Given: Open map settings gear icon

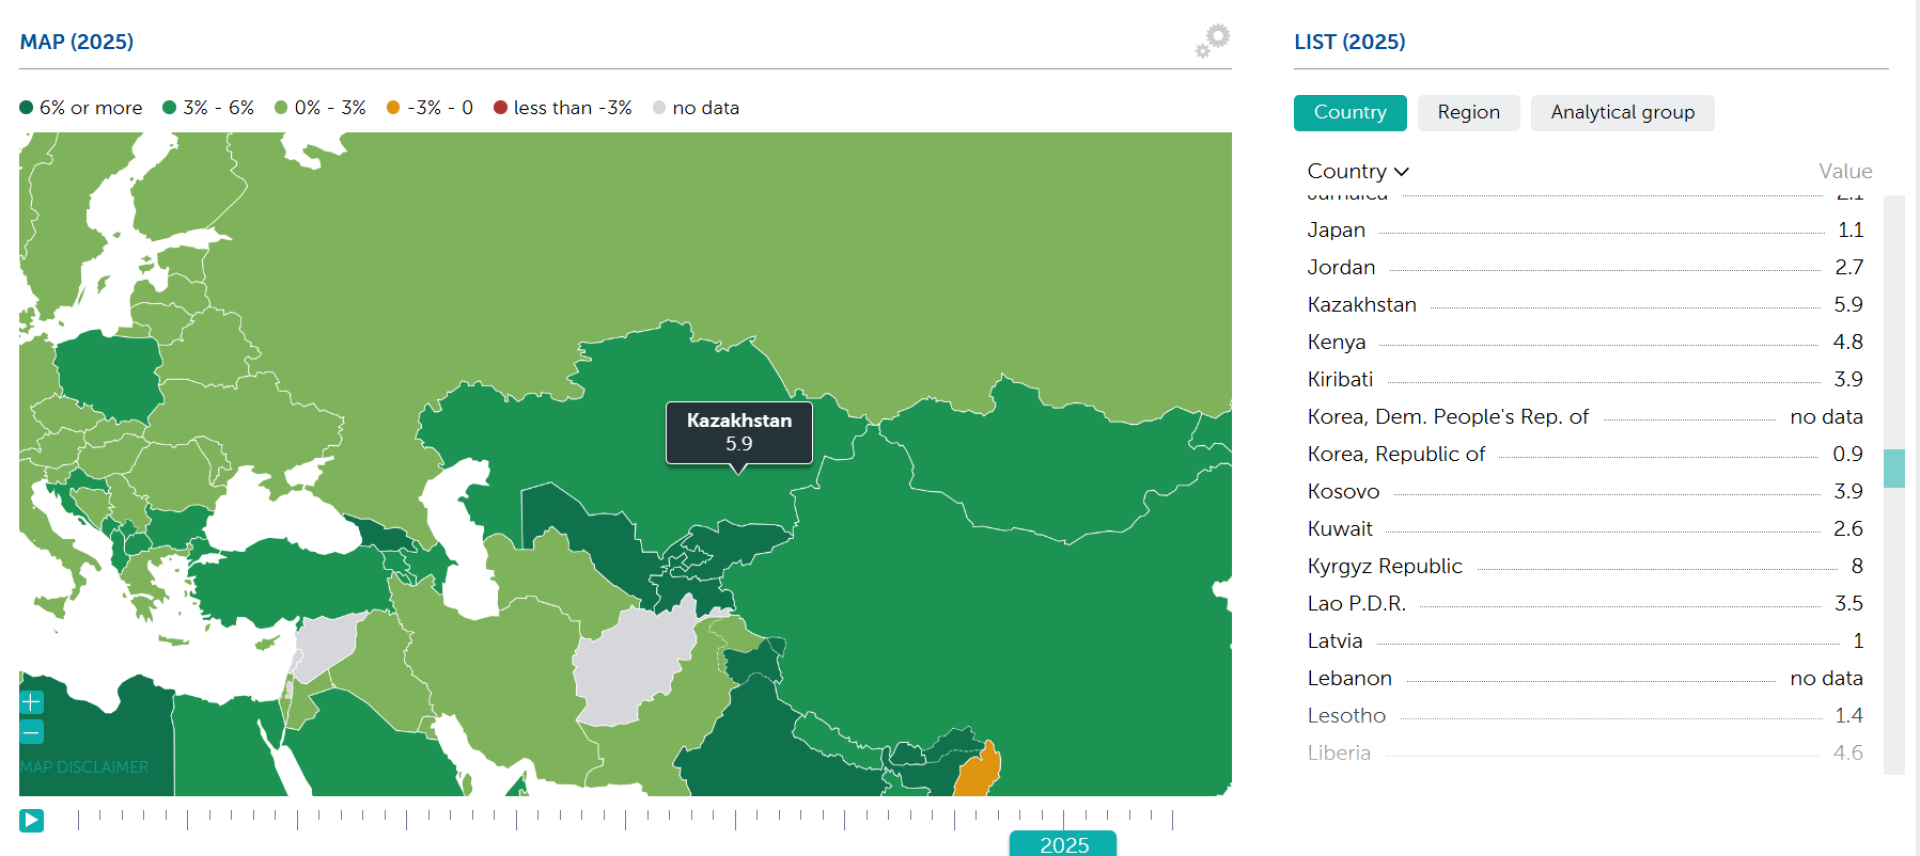Looking at the screenshot, I should point(1212,41).
